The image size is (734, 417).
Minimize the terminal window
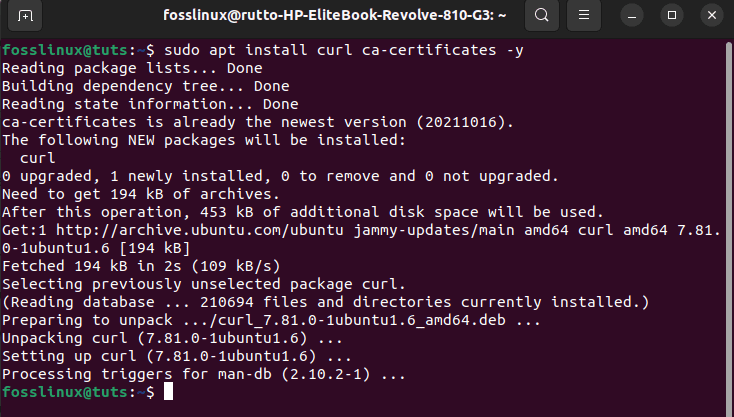632,15
